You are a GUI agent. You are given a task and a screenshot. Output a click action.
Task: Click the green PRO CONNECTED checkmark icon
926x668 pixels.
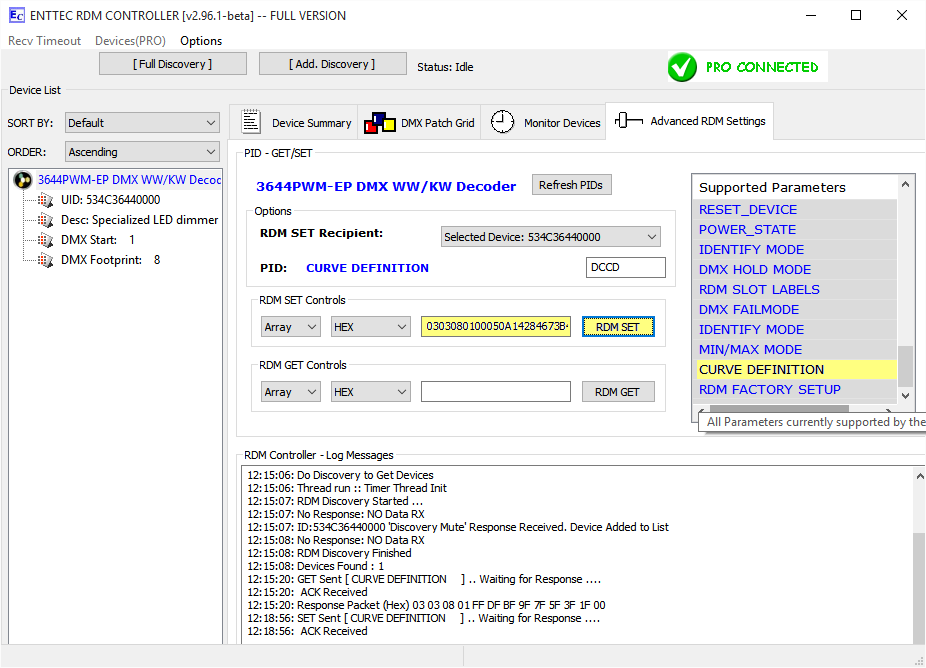[682, 67]
